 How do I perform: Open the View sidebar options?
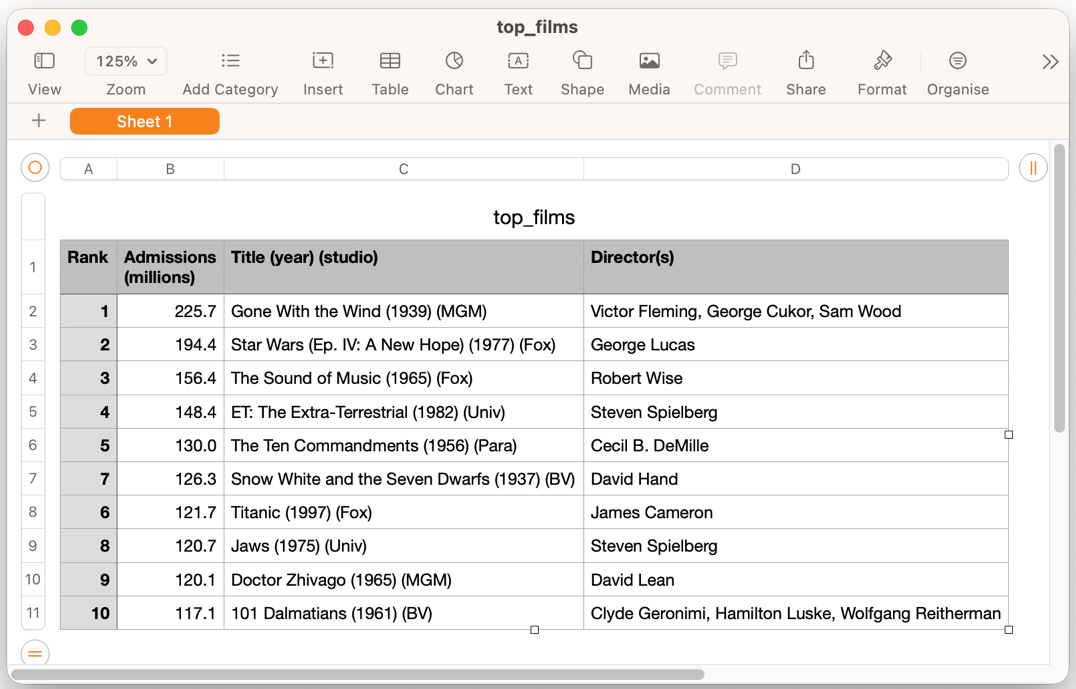[x=44, y=73]
